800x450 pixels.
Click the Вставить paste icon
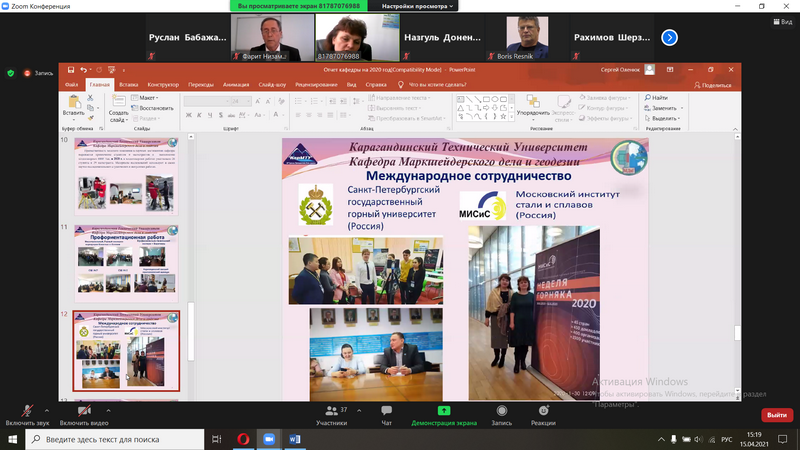click(x=73, y=102)
